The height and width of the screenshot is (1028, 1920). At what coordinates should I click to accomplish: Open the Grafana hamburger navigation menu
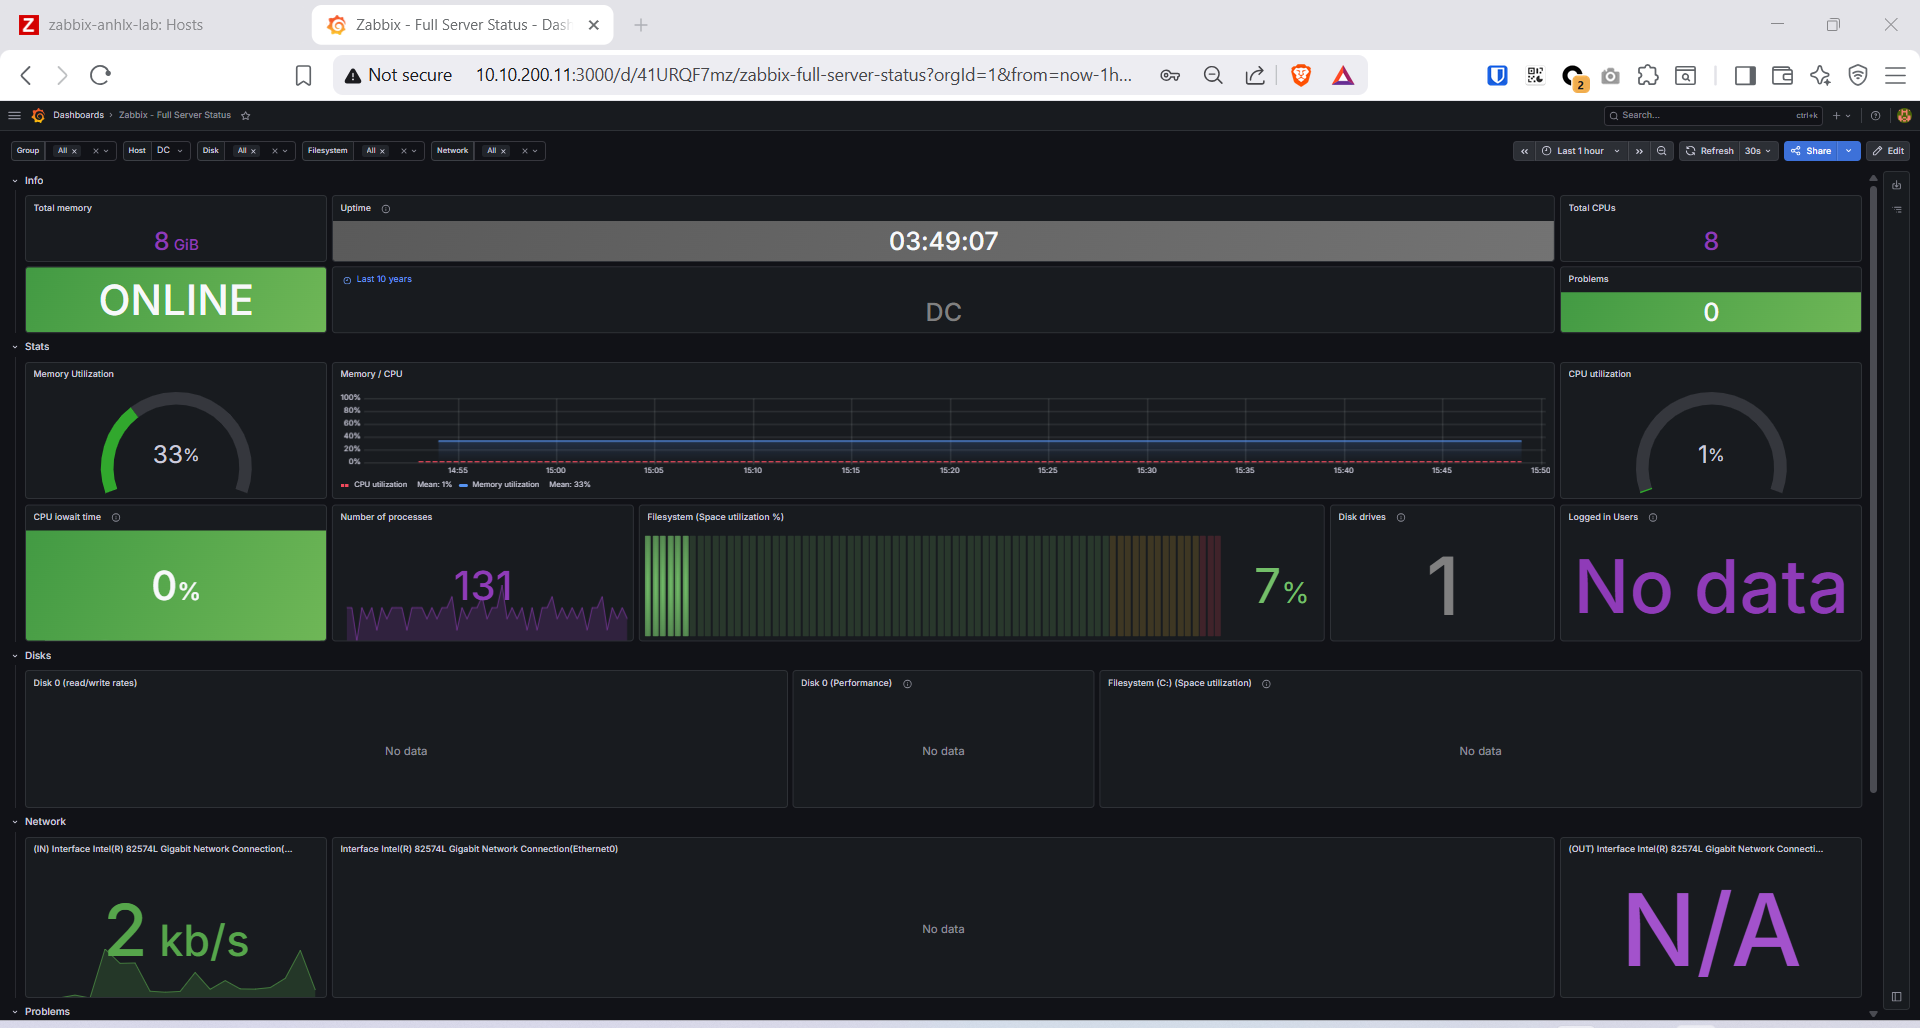14,115
